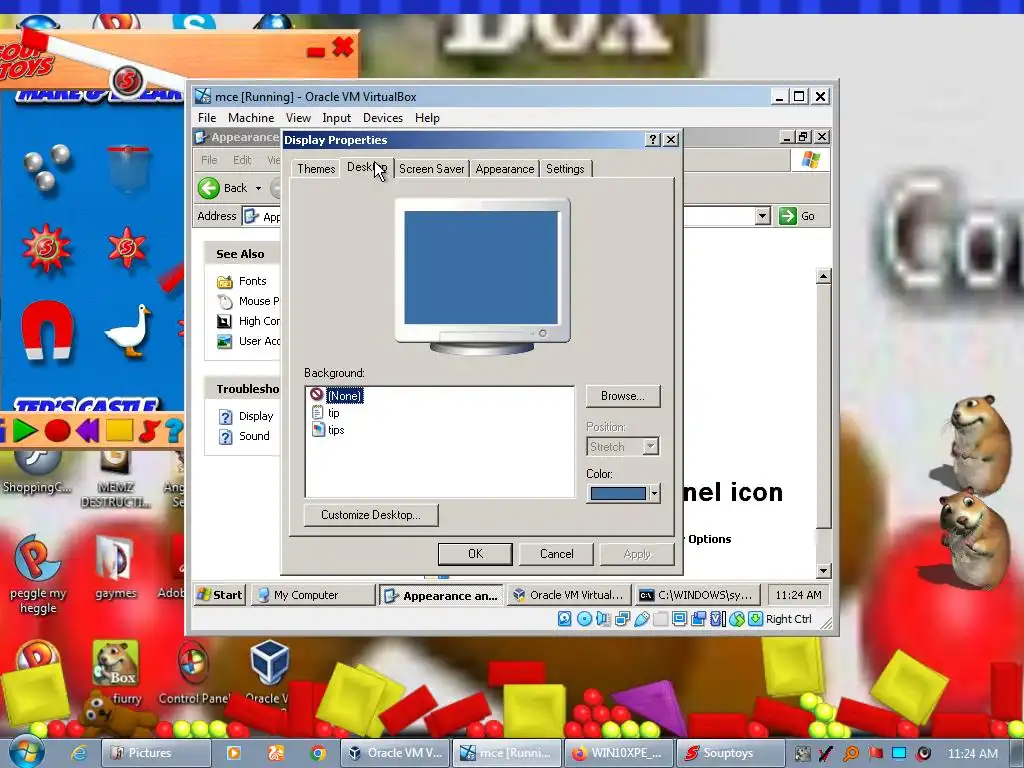Open the fiurry hamster Box desktop icon
Viewport: 1024px width, 768px height.
(117, 673)
